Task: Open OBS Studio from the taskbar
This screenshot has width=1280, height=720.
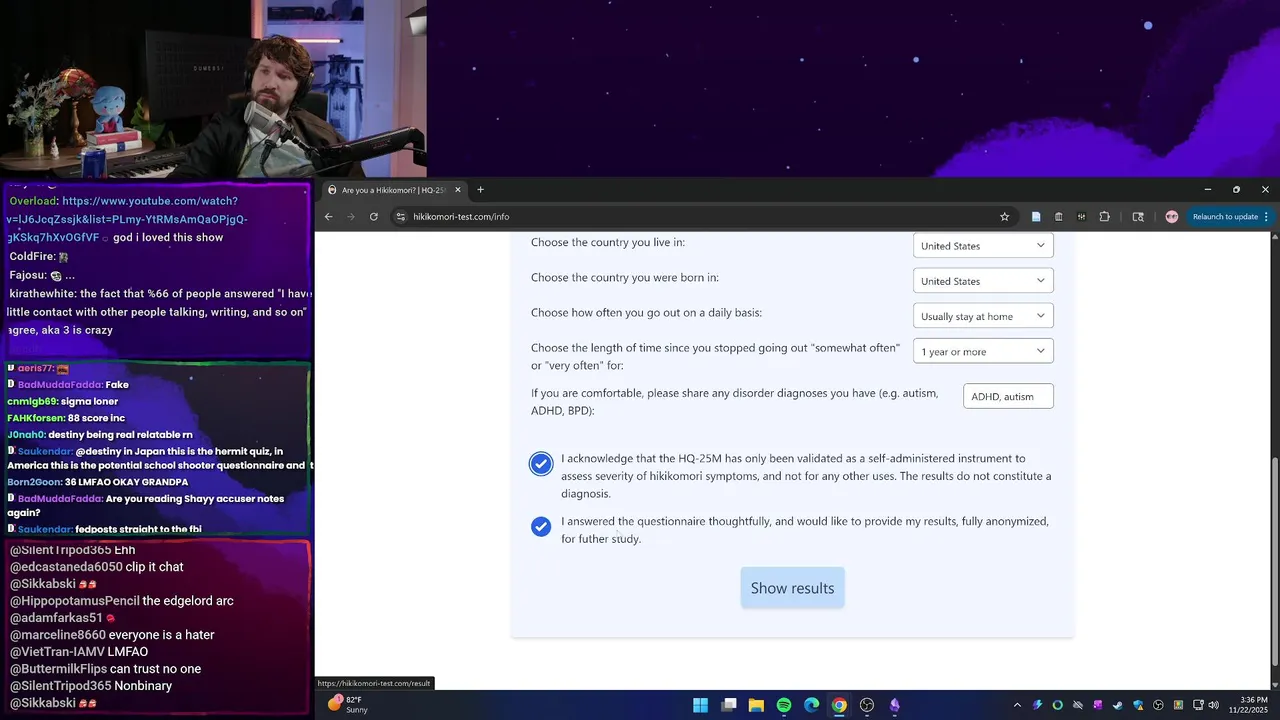Action: [x=867, y=705]
